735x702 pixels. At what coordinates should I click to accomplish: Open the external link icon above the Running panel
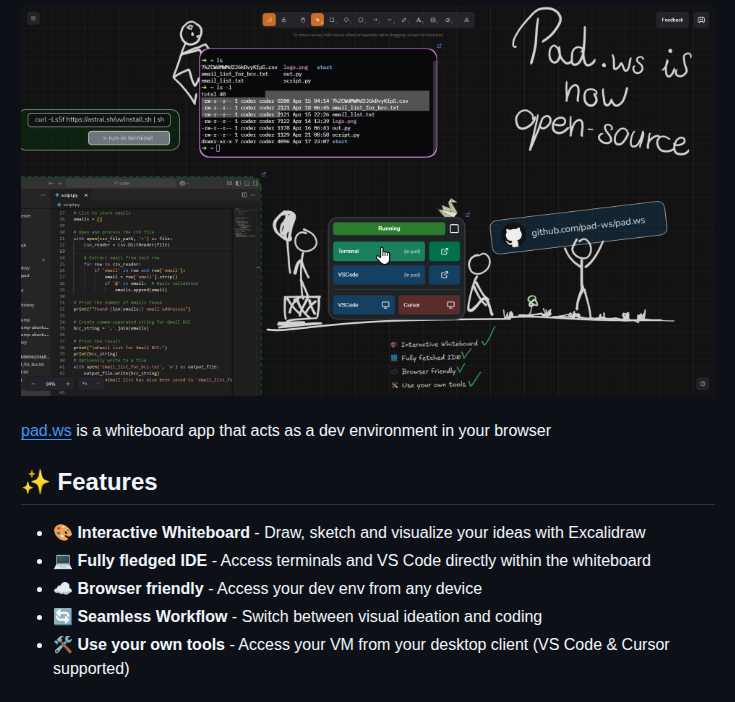pos(467,215)
